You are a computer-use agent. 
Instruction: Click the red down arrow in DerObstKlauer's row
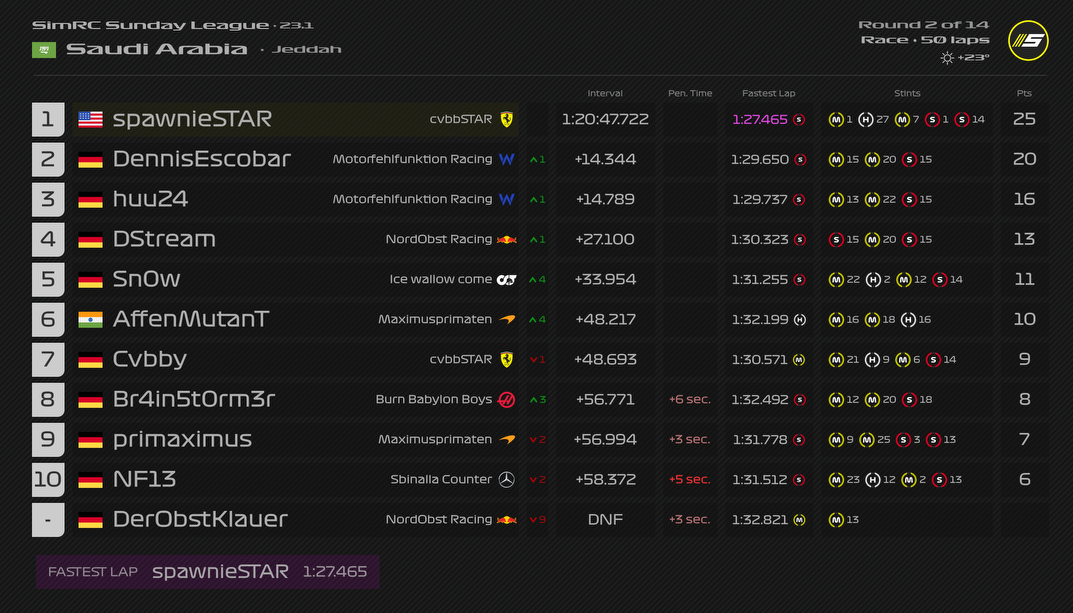tap(533, 519)
